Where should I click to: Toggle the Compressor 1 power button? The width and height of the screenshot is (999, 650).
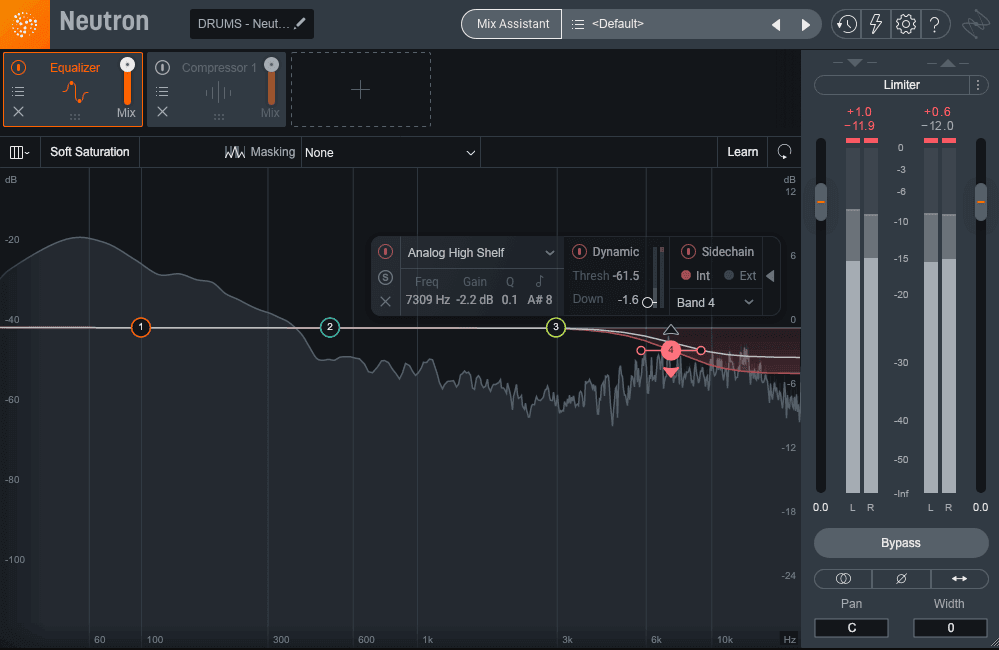[162, 67]
